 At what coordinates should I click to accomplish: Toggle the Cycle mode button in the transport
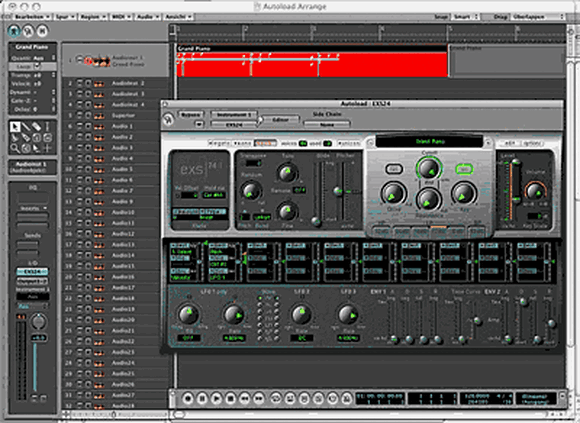pyautogui.click(x=276, y=399)
